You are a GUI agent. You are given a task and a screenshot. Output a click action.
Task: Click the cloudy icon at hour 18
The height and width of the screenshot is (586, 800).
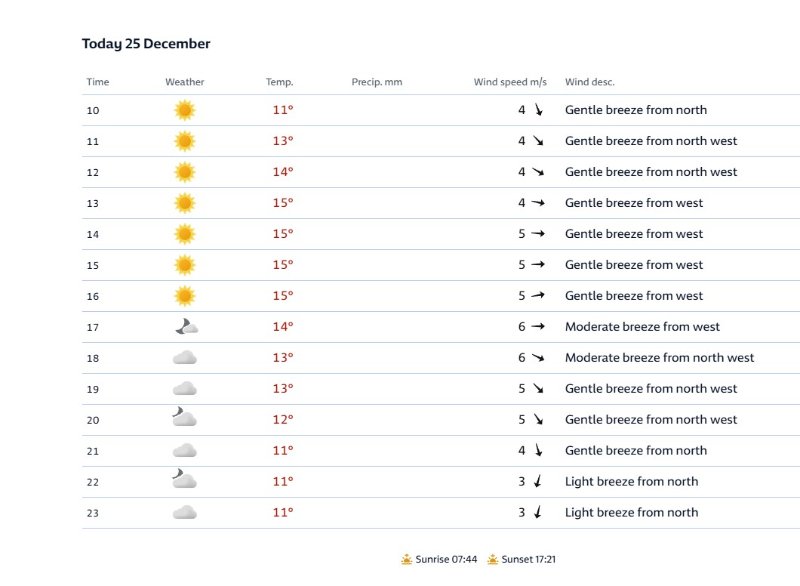[185, 358]
